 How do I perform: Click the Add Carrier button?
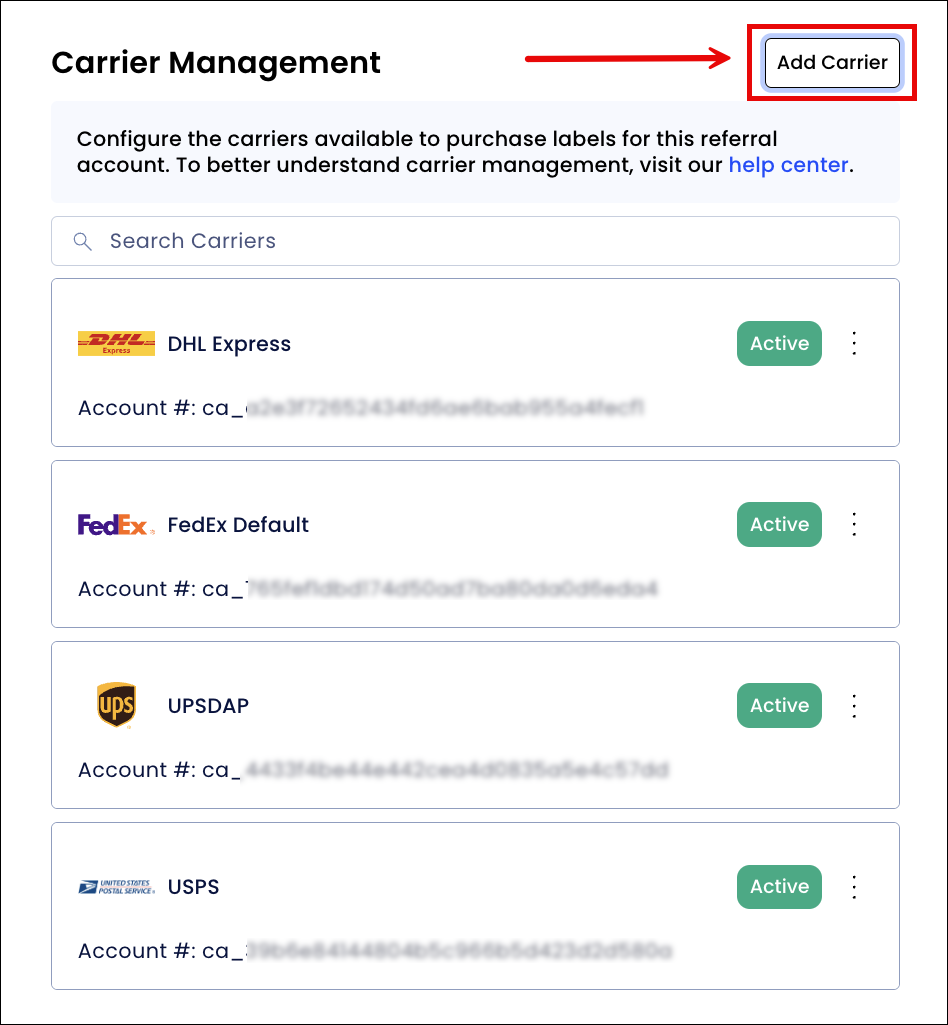click(832, 62)
